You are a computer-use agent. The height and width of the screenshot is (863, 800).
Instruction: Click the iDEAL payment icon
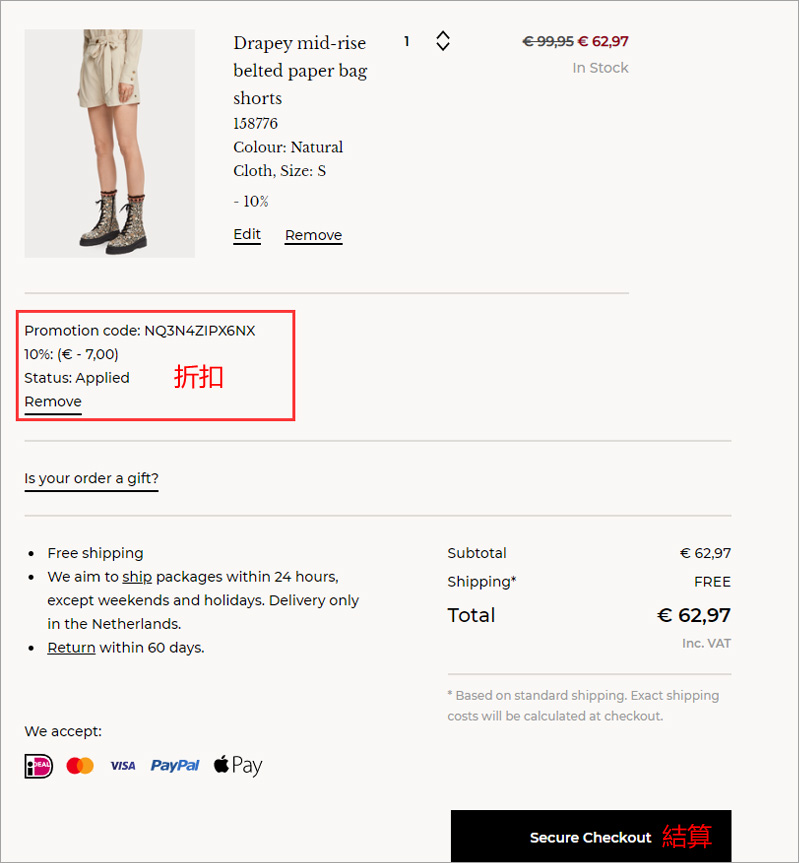(38, 766)
